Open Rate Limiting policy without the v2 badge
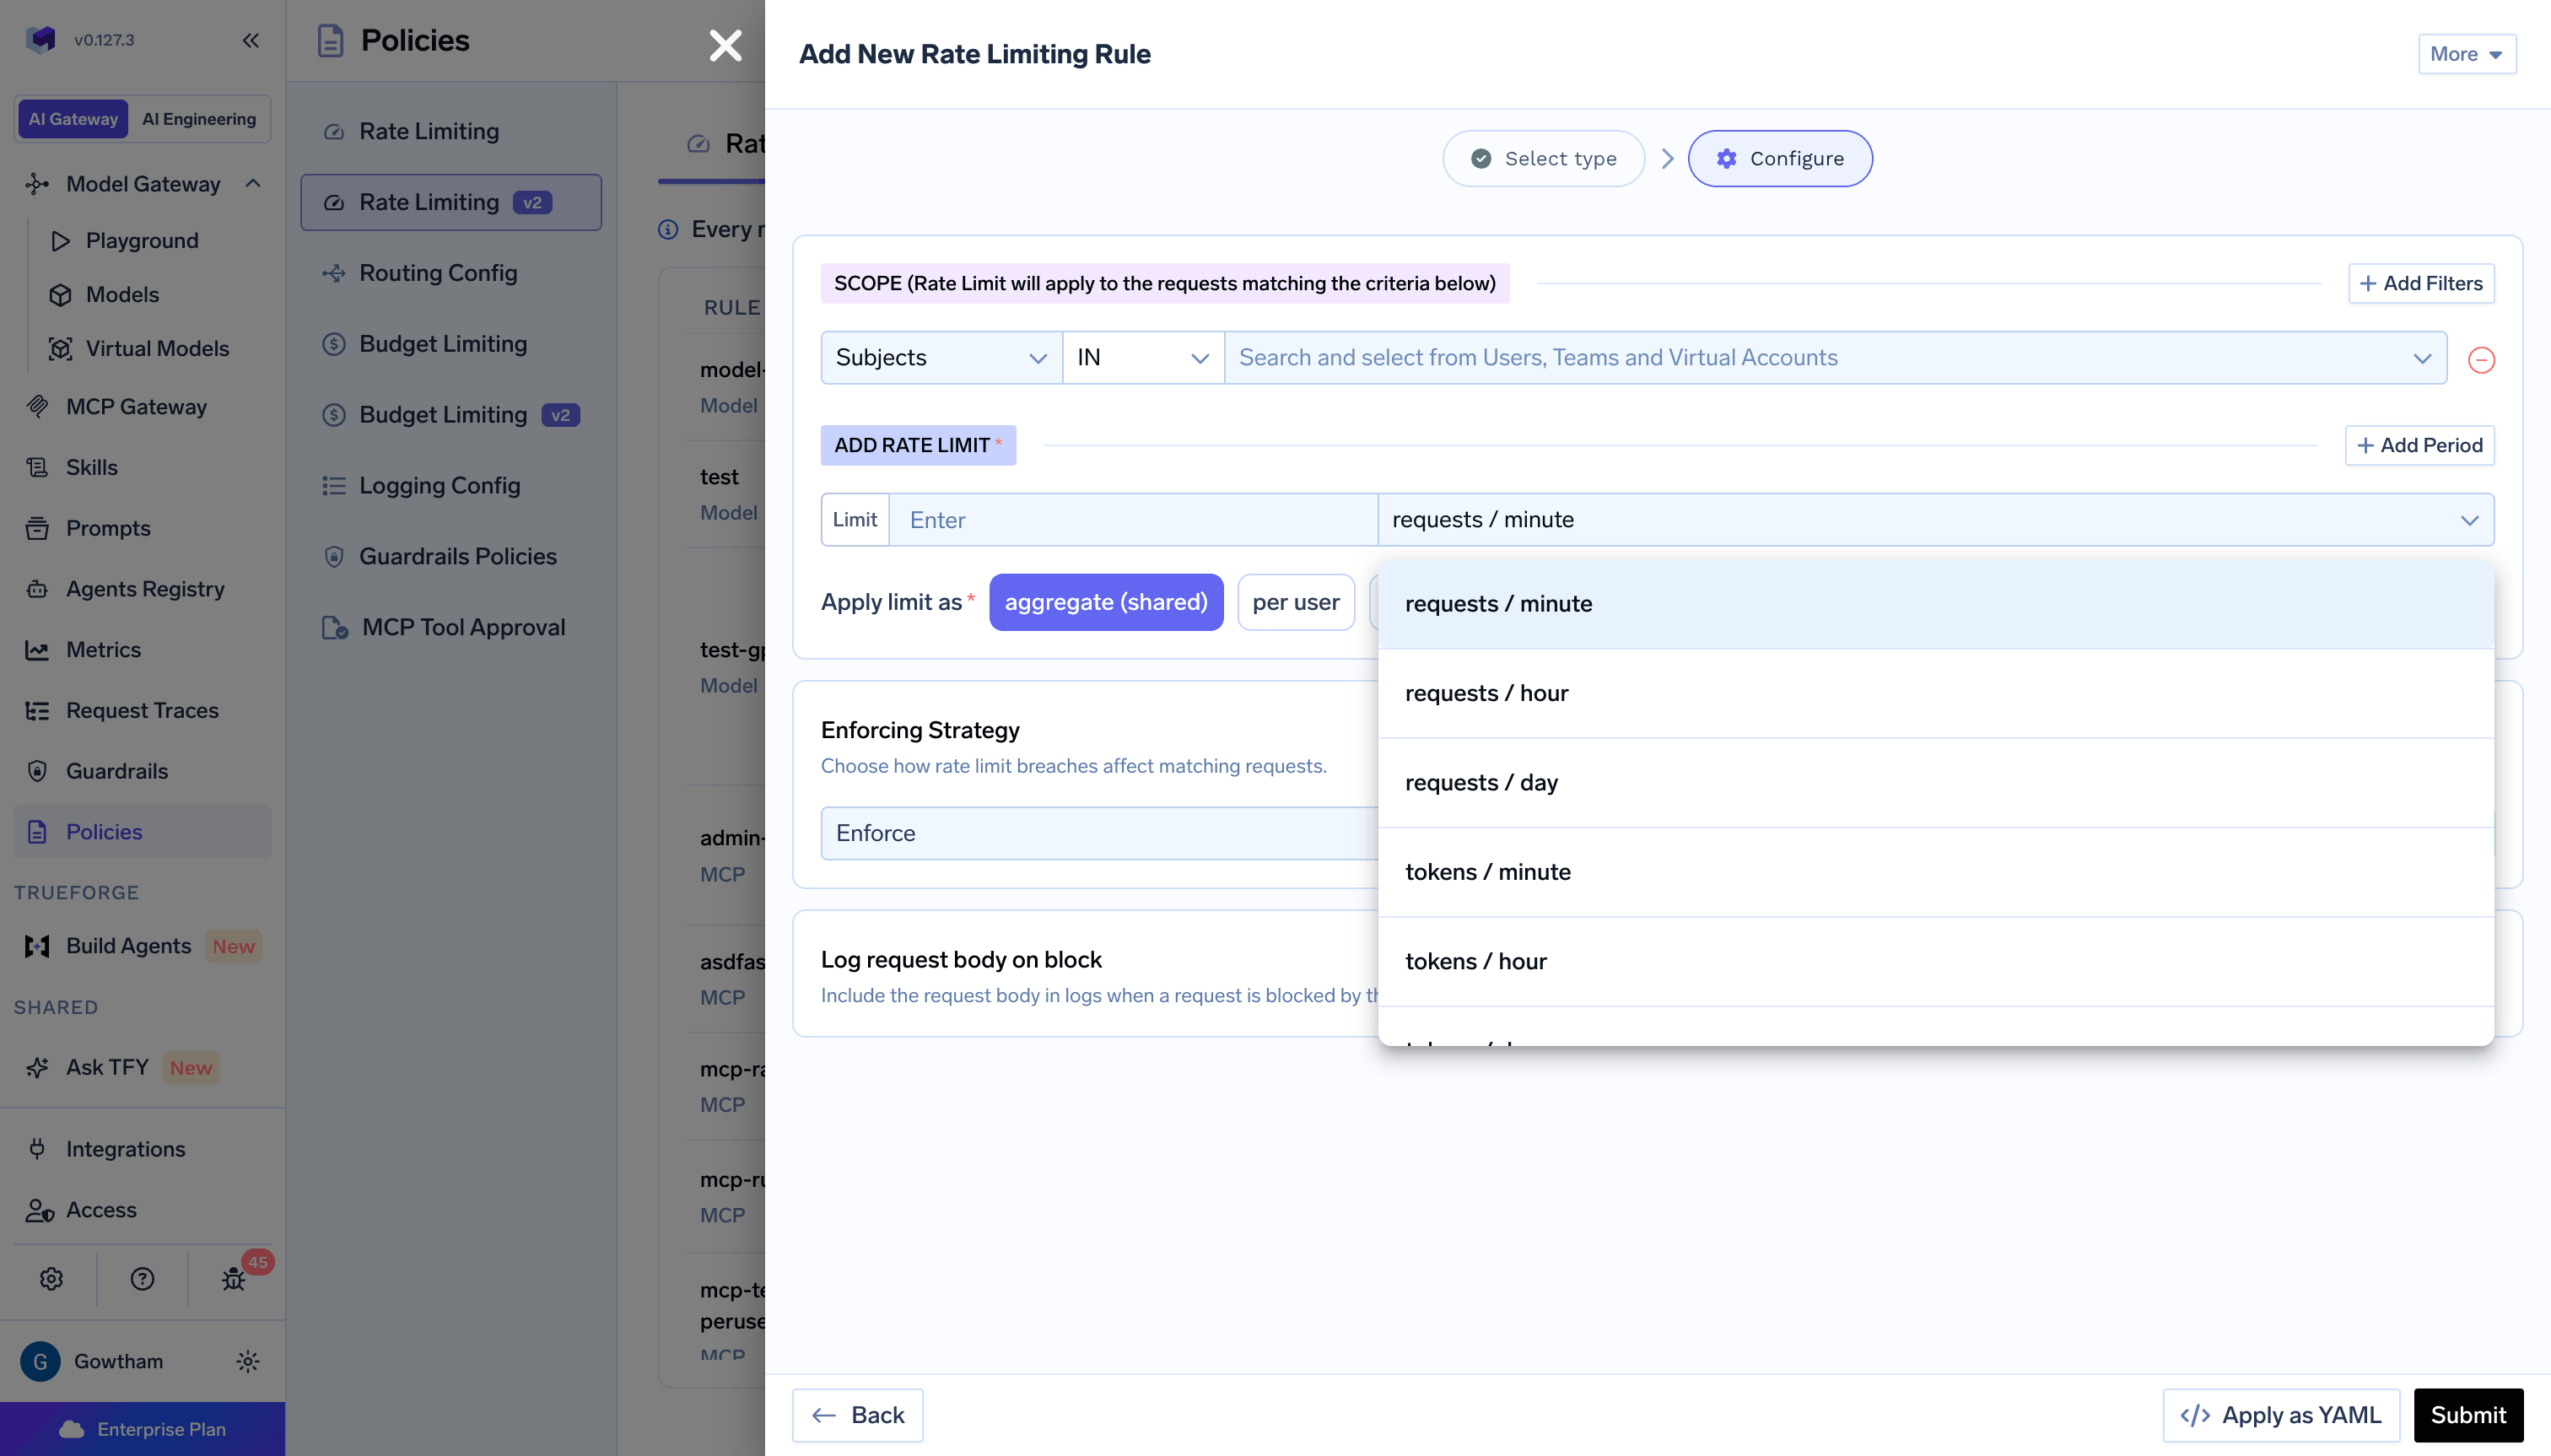Image resolution: width=2551 pixels, height=1456 pixels. 429,132
